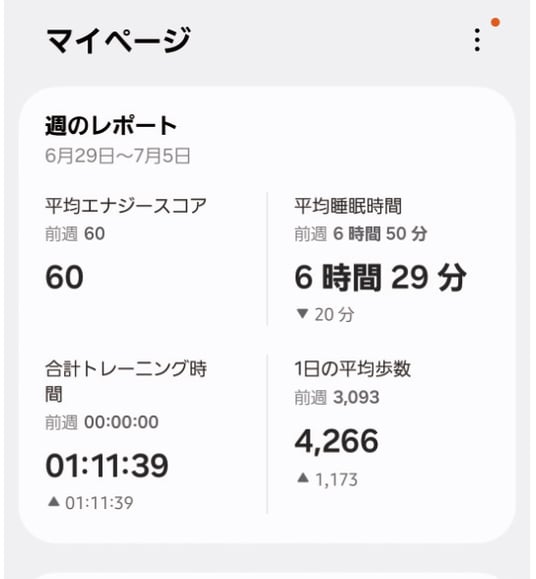Viewport: 536px width, 579px height.
Task: Select the date range 6月29日〜7月5日
Action: tap(118, 155)
